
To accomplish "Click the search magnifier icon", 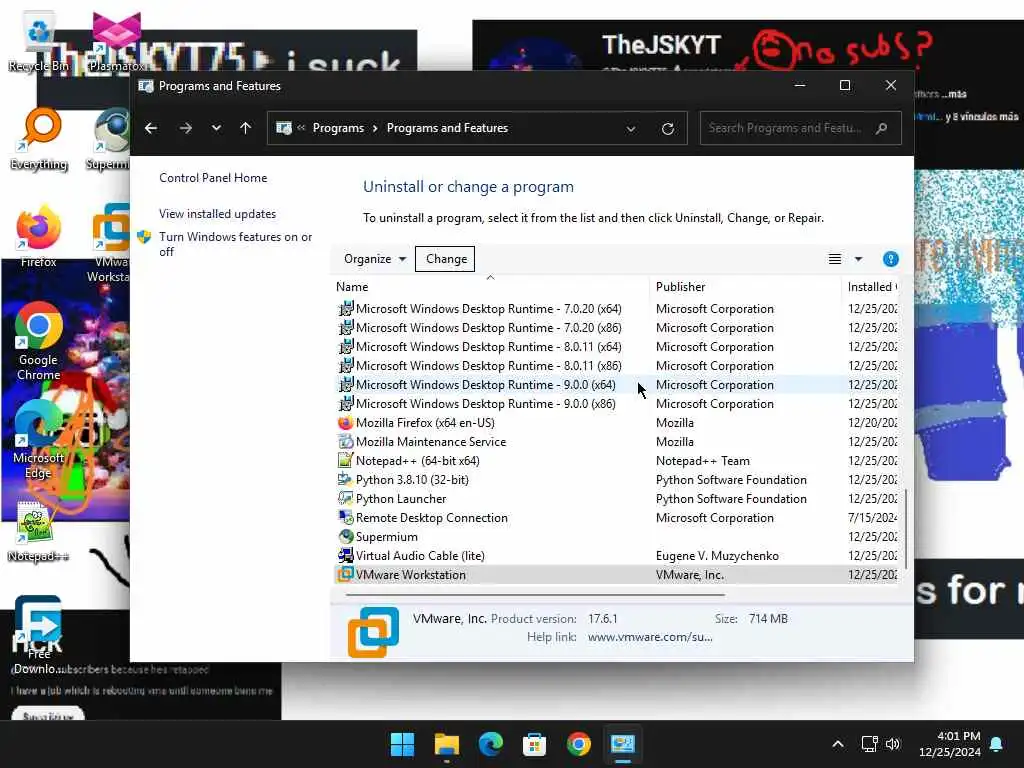I will pos(882,128).
